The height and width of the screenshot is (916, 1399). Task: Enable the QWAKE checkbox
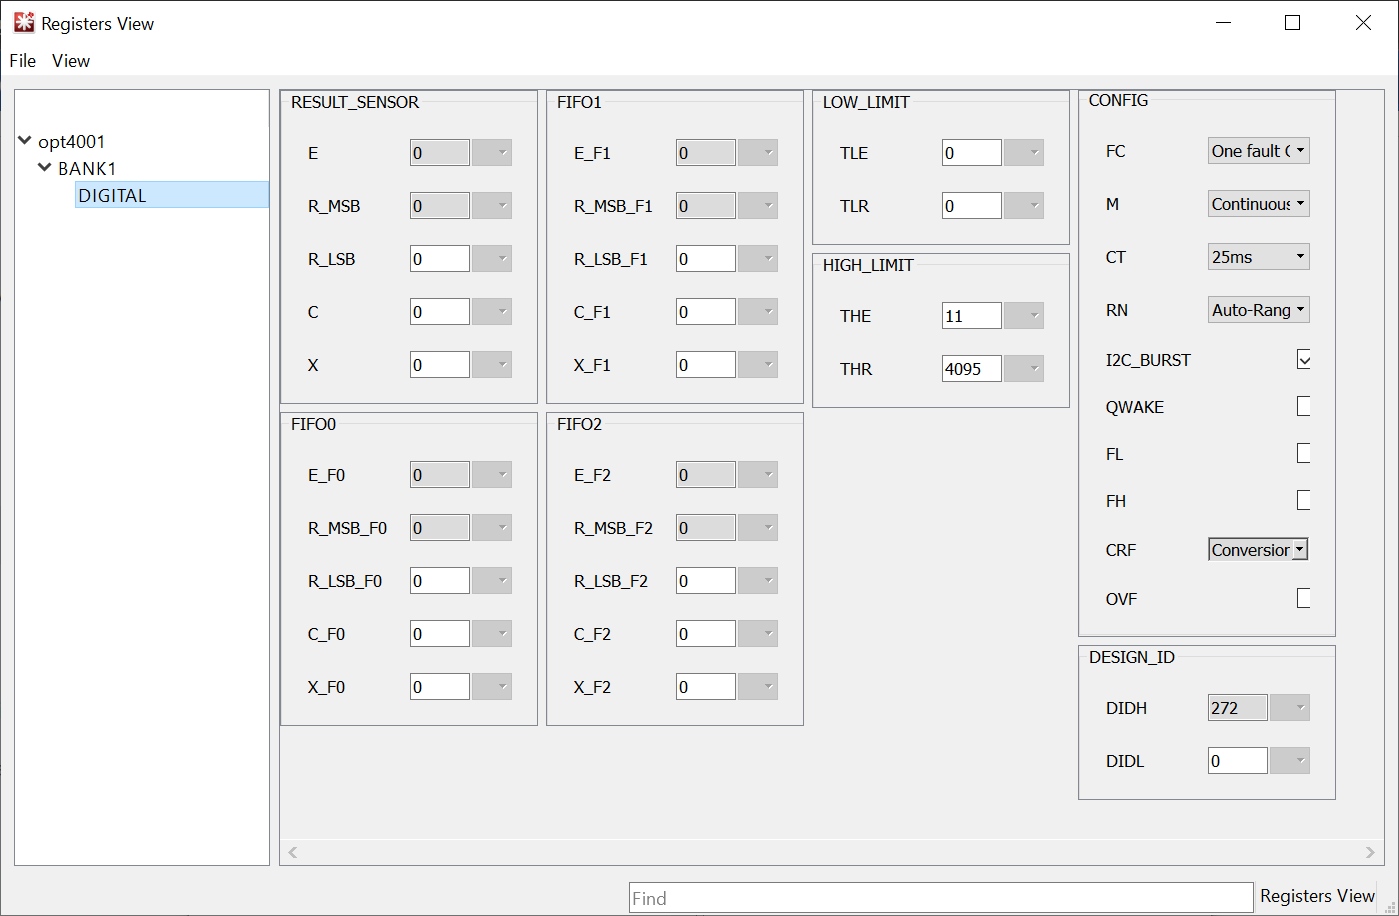[x=1303, y=406]
